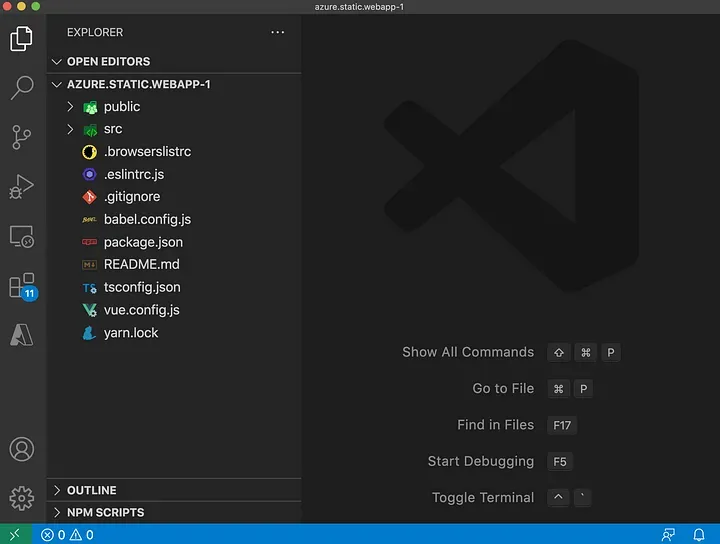Click the public folder icon
Viewport: 720px width, 544px height.
click(x=90, y=107)
